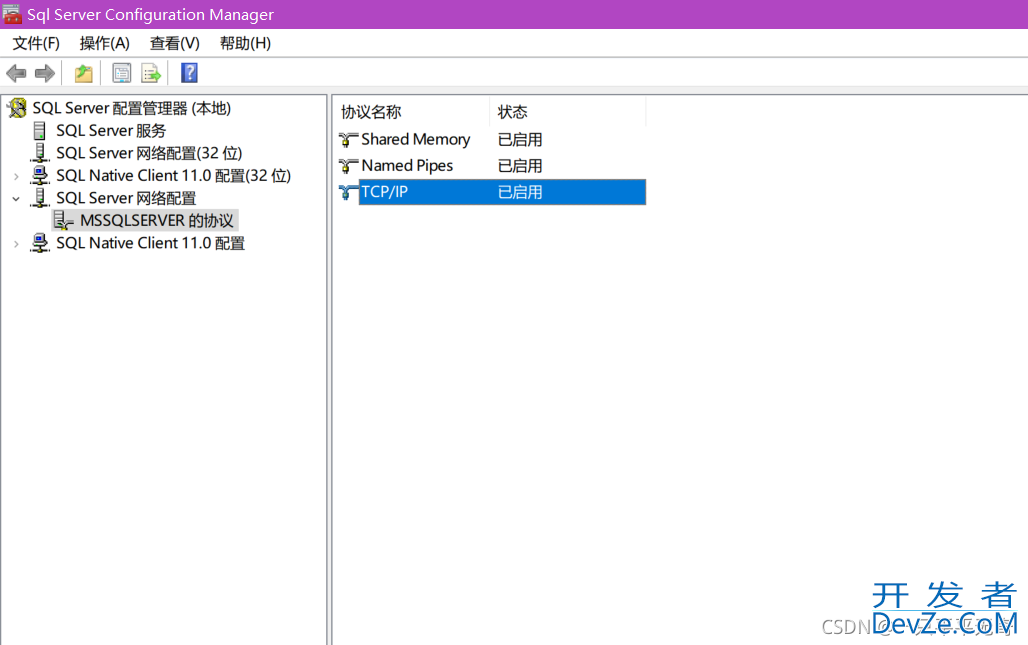Click the Named Pipes protocol icon
This screenshot has width=1028, height=645.
click(x=348, y=166)
